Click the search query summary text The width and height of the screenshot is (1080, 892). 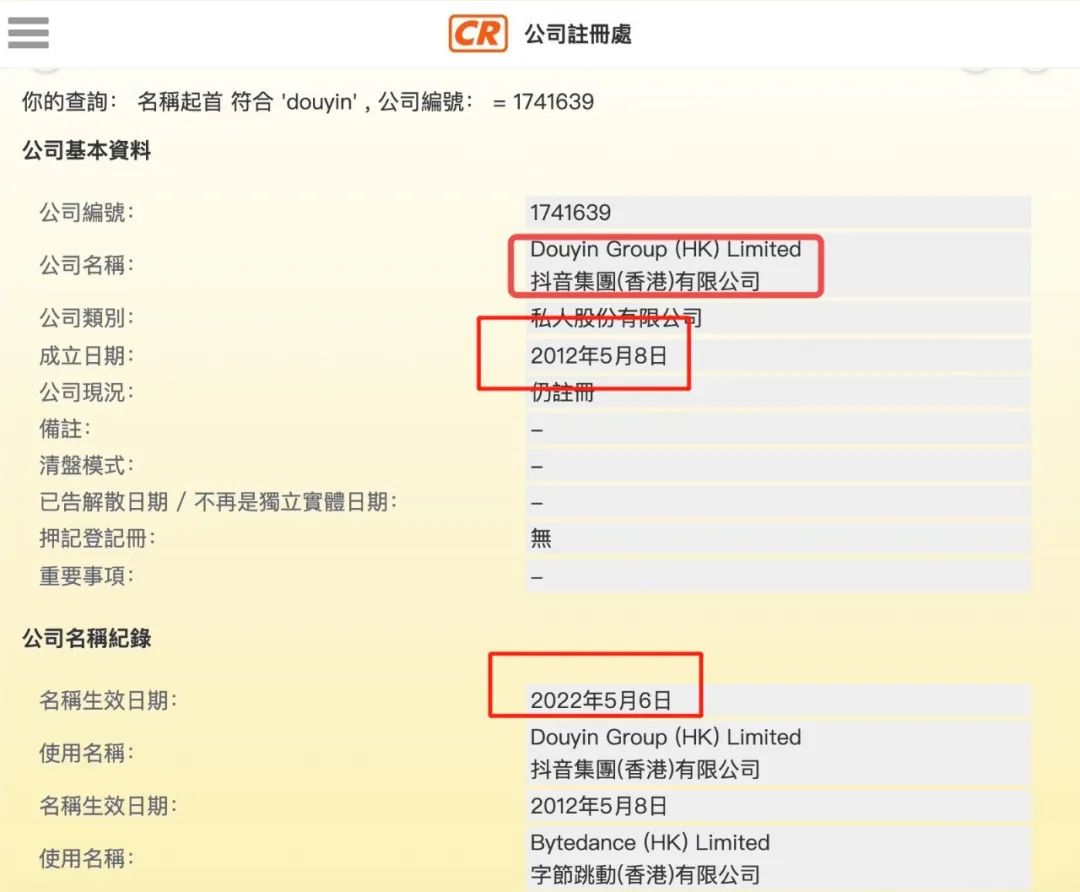308,101
